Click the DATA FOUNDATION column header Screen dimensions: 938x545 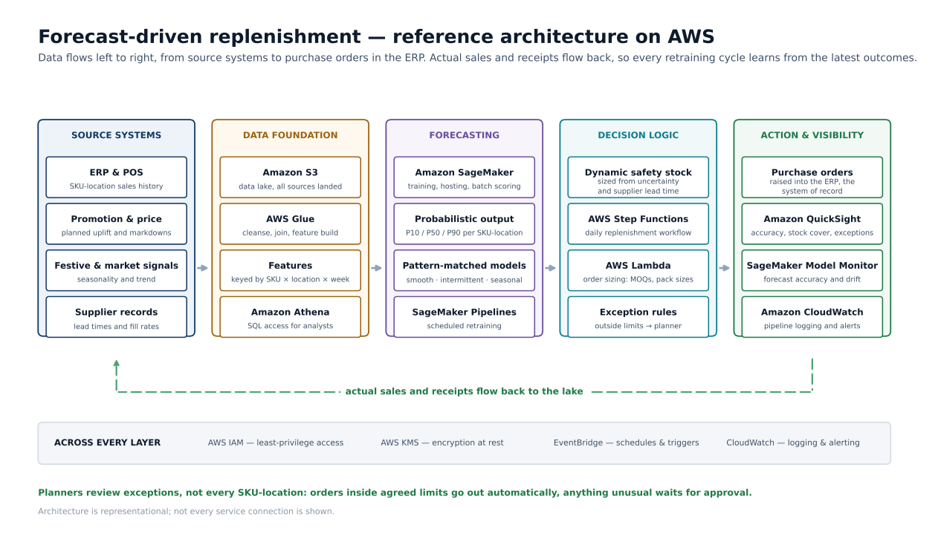tap(290, 135)
